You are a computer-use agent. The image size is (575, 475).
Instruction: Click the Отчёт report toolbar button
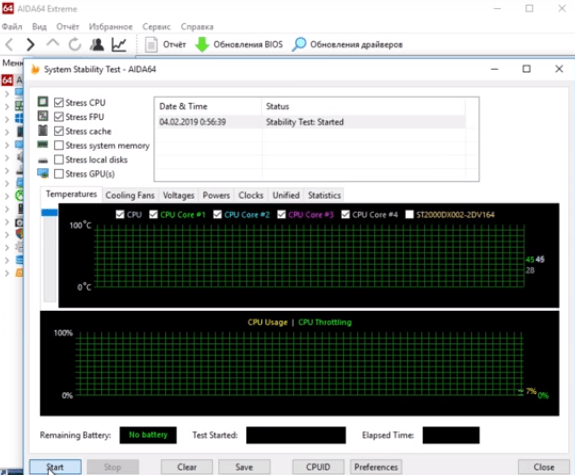[x=165, y=45]
